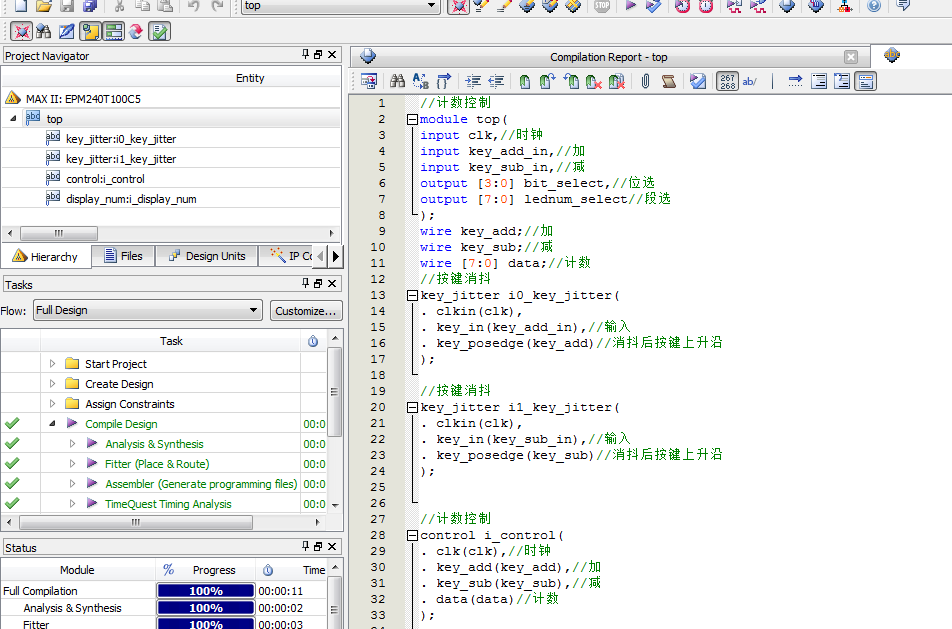Click the binoculars icon in the second toolbar row
Screen dimensions: 952x629
pos(44,31)
